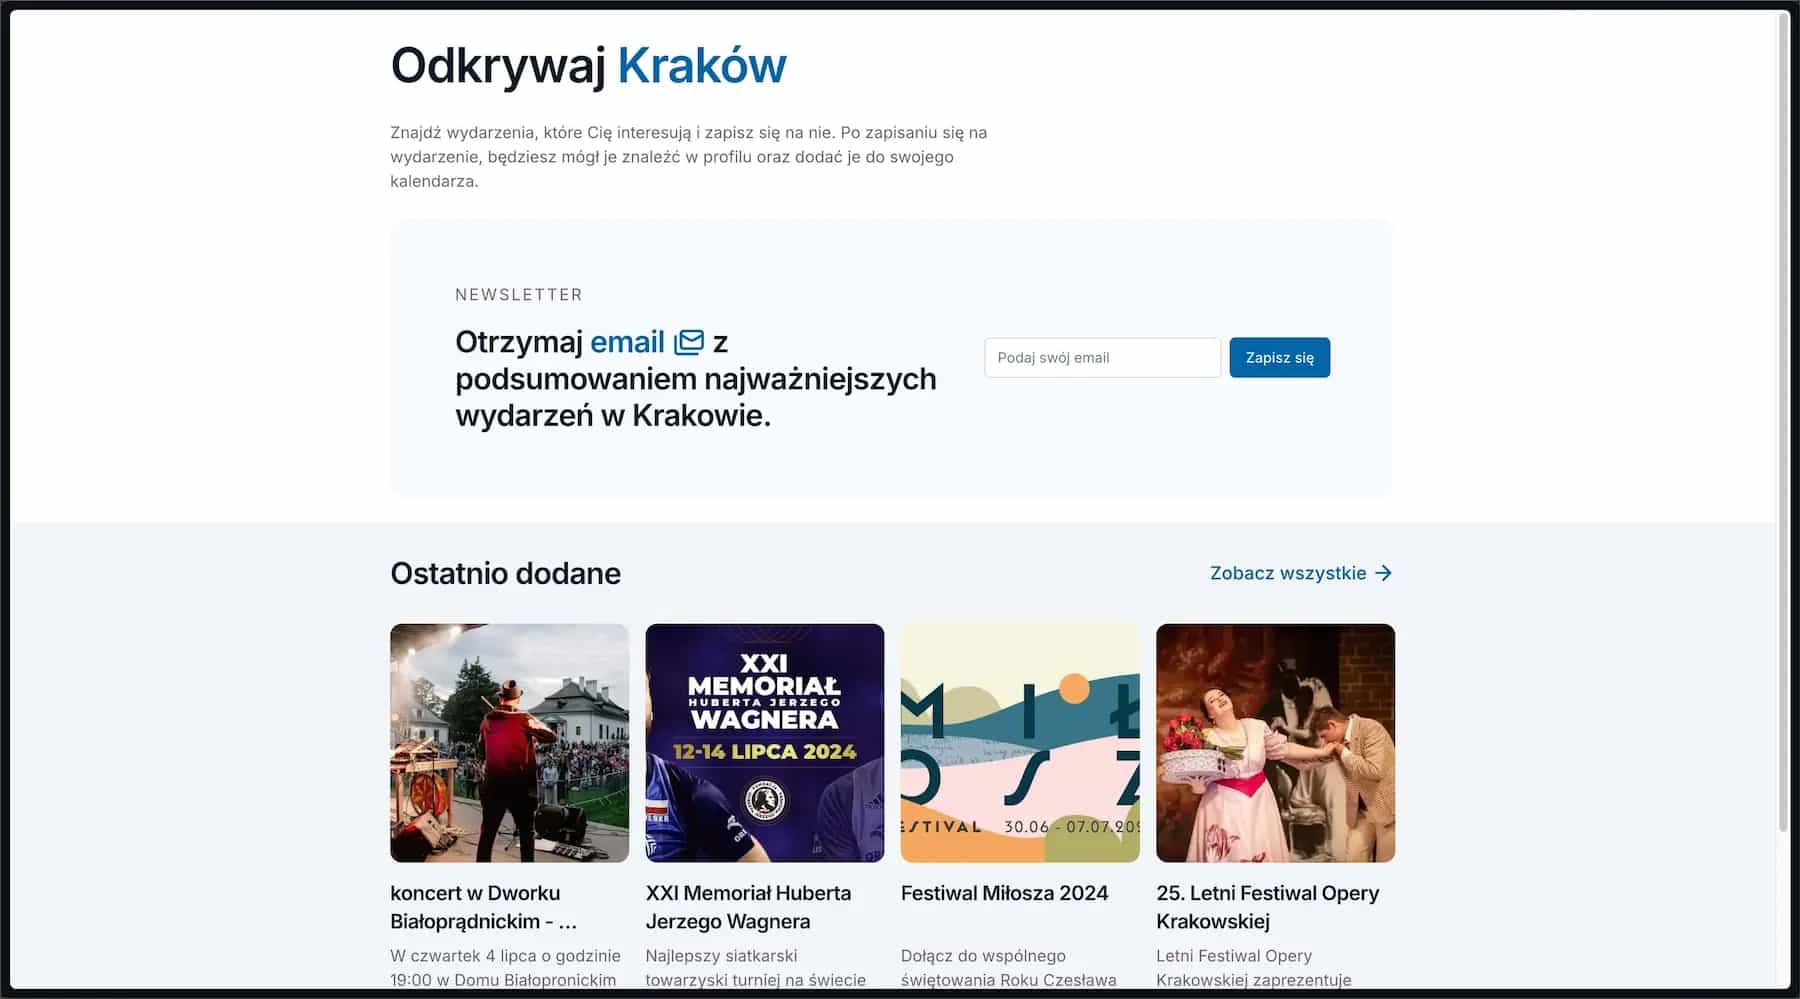
Task: Click the title 'XXI Memoriał Huberta Jerzego Wagnera'
Action: tap(748, 907)
